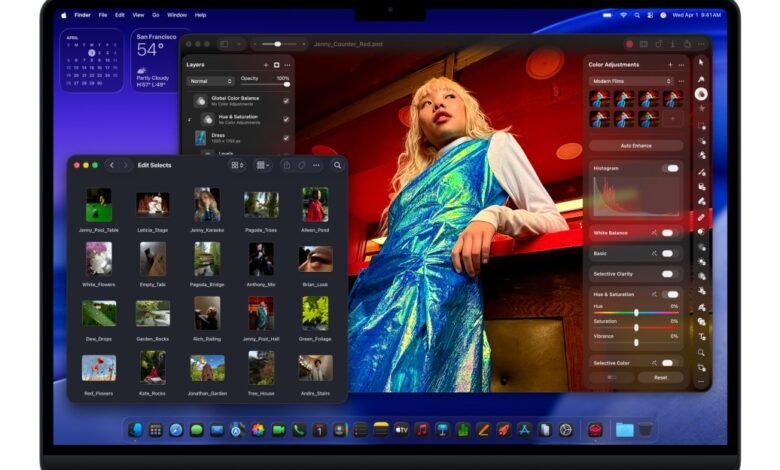780x470 pixels.
Task: Add a new color adjustment with plus icon
Action: point(670,65)
